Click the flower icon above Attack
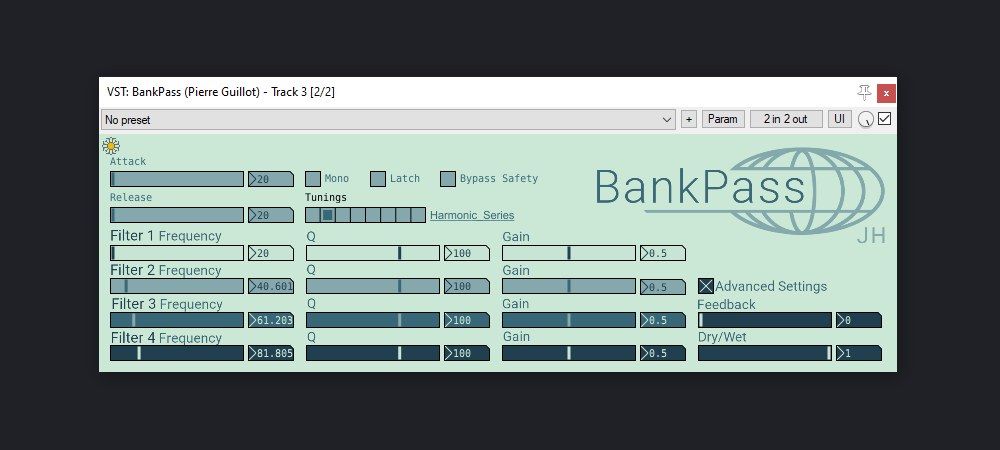The height and width of the screenshot is (450, 1000). point(111,146)
